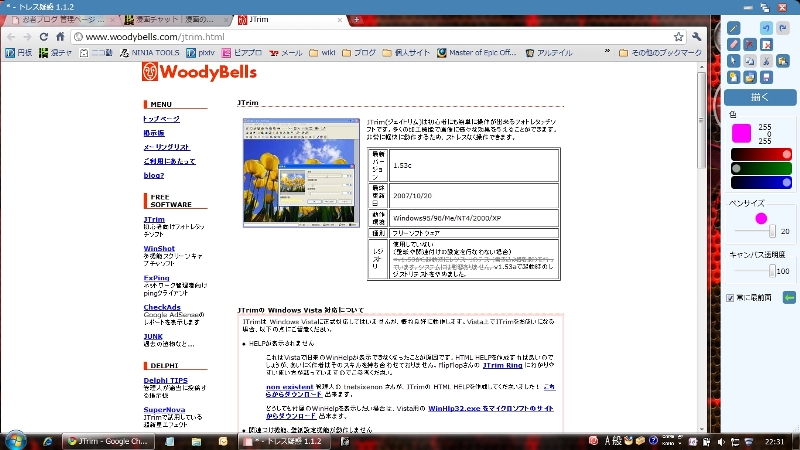The height and width of the screenshot is (450, 800).
Task: Click the volume speaker tray icon
Action: 720,442
